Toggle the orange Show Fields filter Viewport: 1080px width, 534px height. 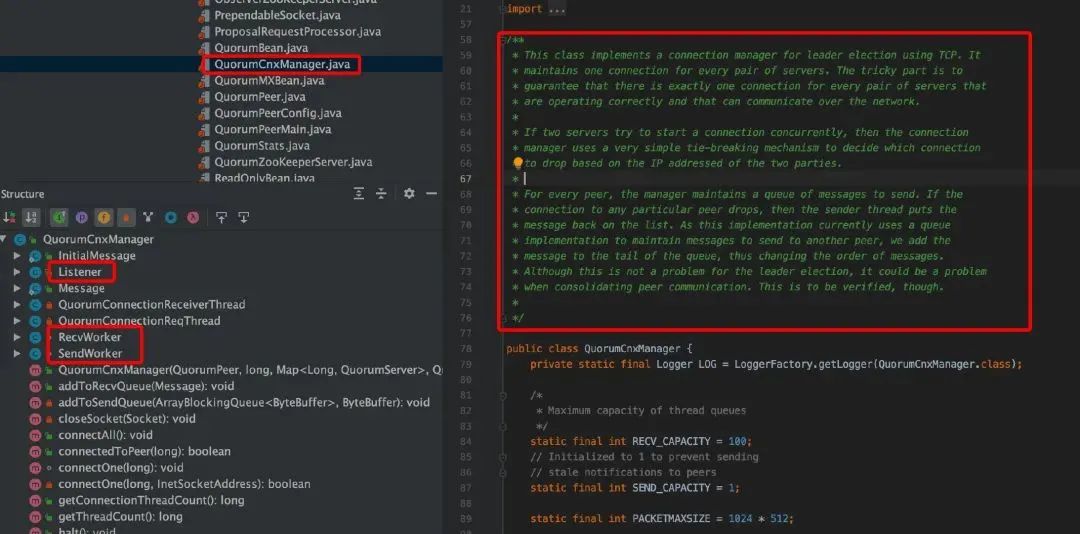click(103, 217)
